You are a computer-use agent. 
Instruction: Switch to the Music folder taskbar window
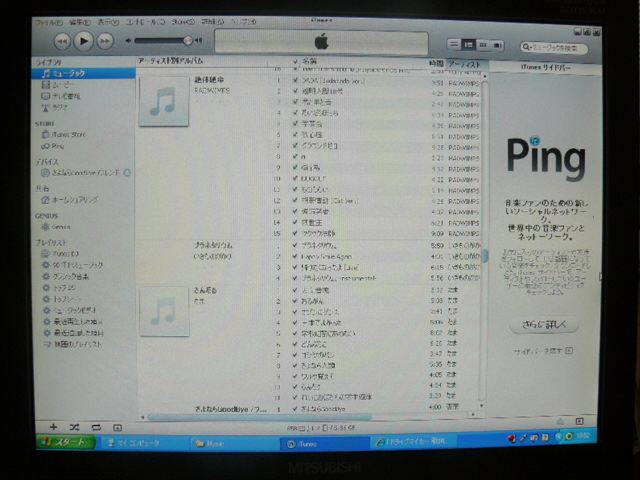point(233,444)
